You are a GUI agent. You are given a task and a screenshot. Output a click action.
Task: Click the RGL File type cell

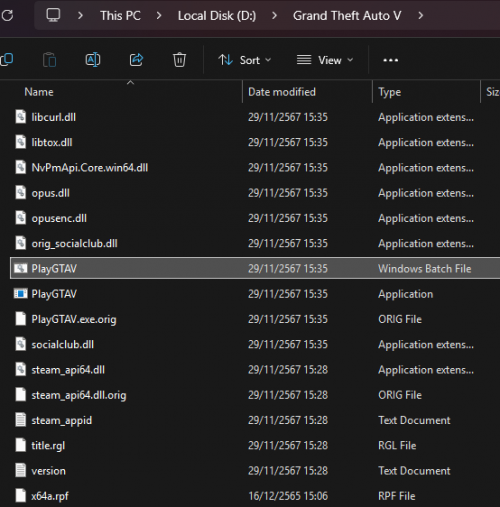pos(397,446)
